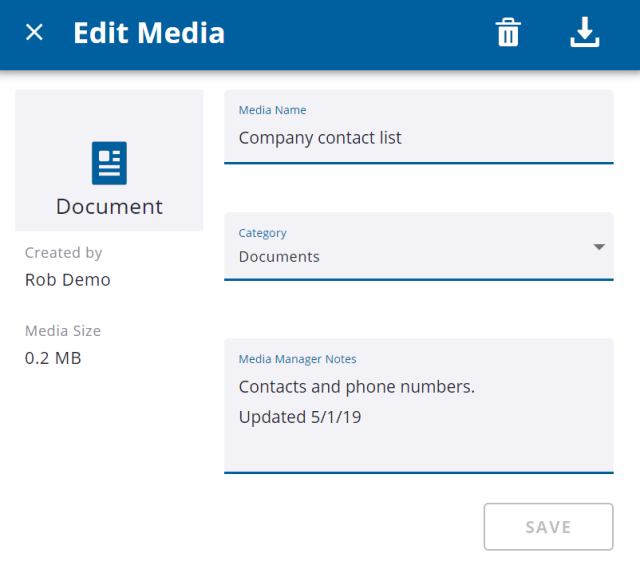Click the 'Edit Media' title text
The width and height of the screenshot is (640, 577).
[149, 33]
